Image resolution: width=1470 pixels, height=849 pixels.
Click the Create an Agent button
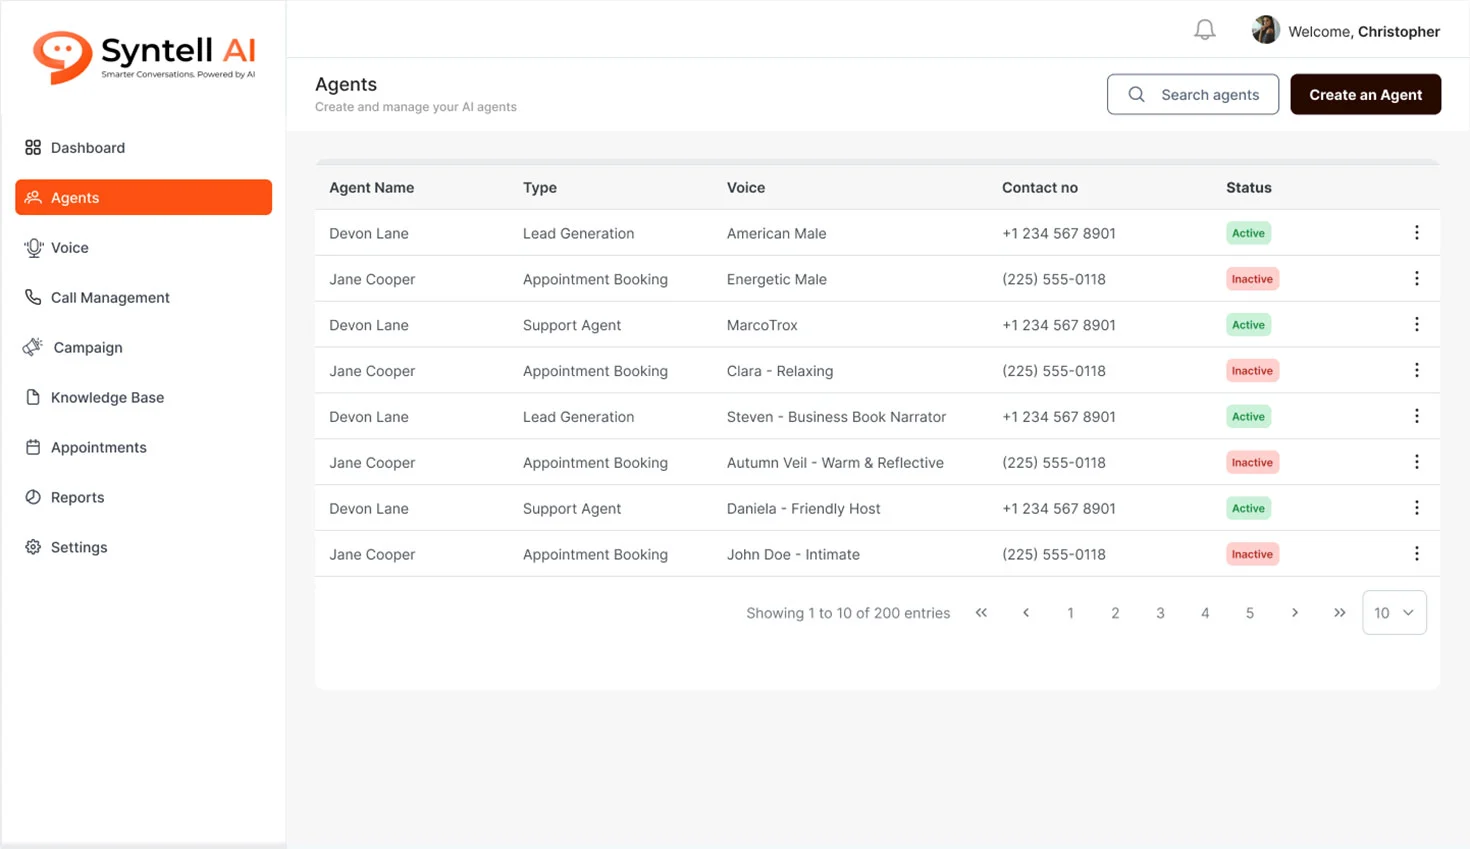pos(1365,94)
